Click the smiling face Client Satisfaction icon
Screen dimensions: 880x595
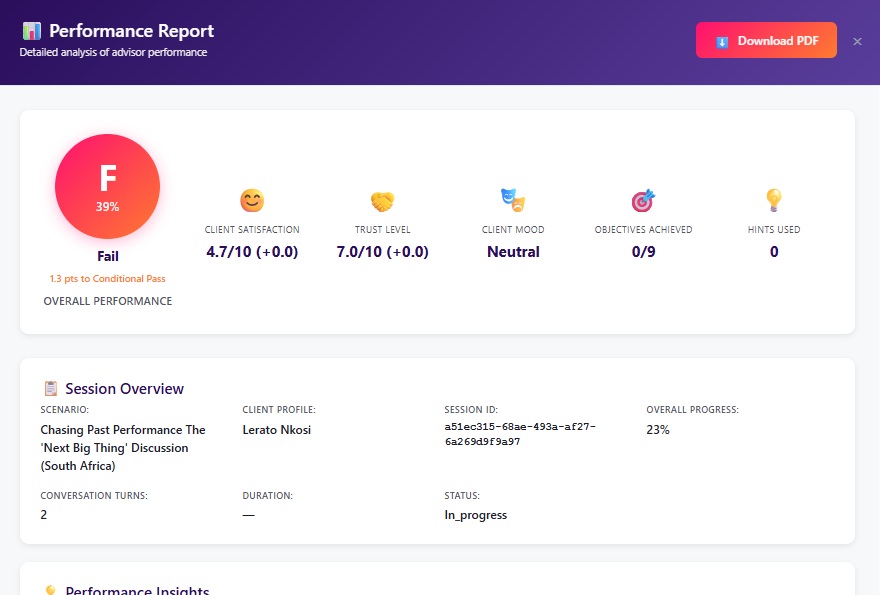tap(252, 199)
